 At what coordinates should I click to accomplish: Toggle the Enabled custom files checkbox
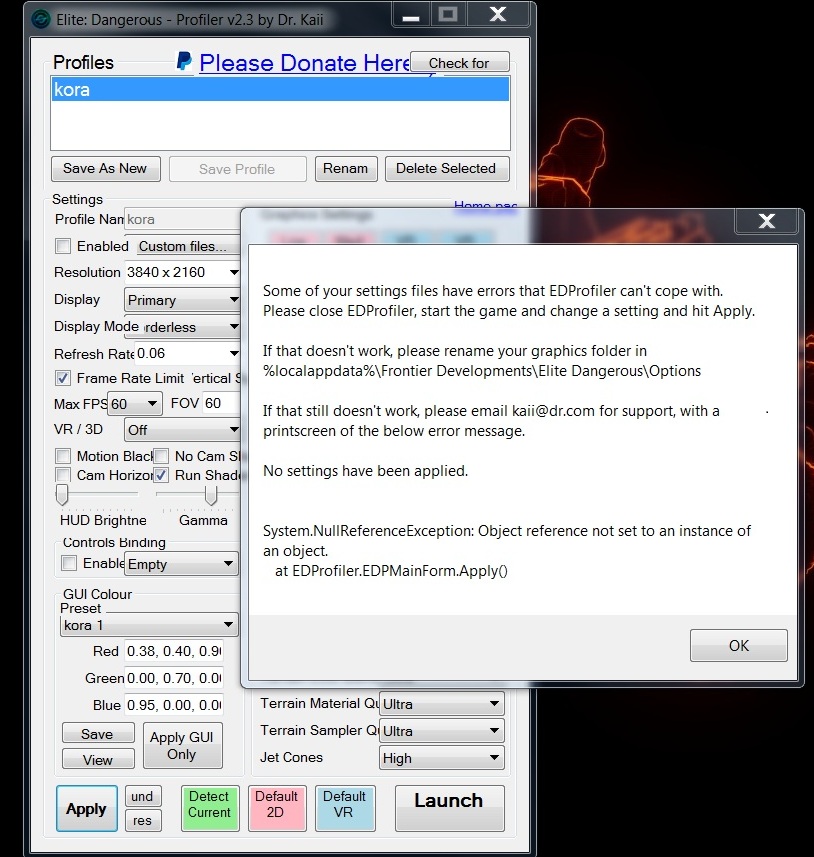(63, 246)
